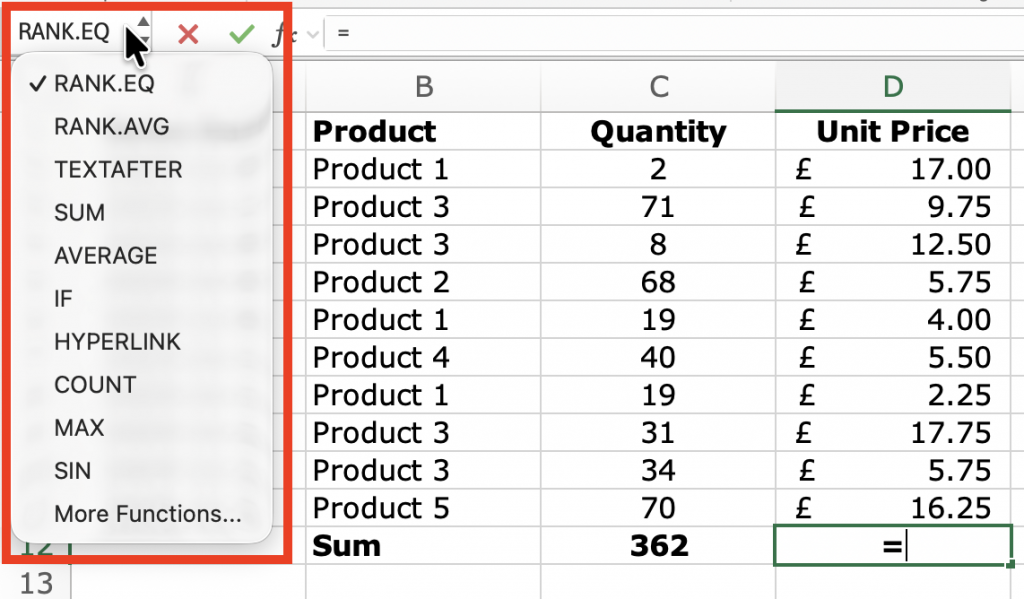Choose COUNT in the function list
The image size is (1024, 599).
95,385
